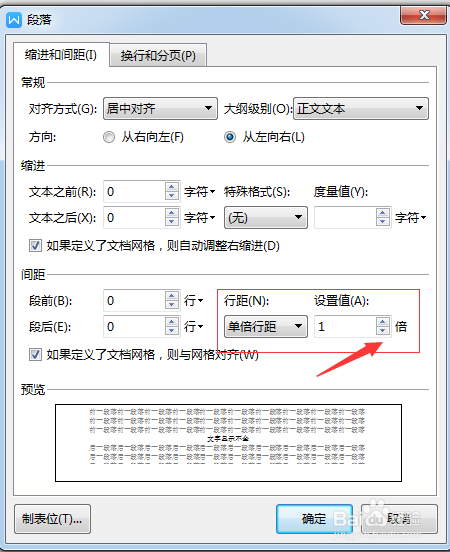Click the 文本之后(X) indent input field

[134, 218]
